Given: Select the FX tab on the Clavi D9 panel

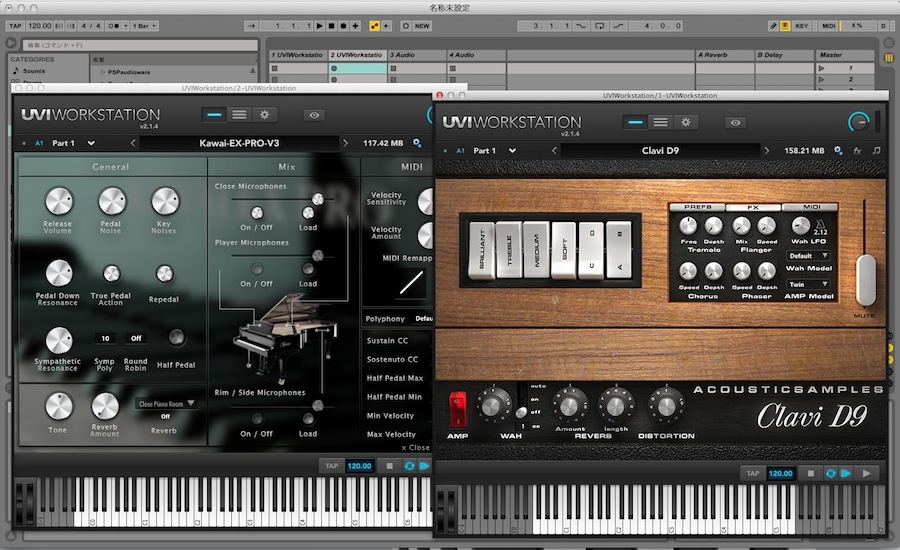Looking at the screenshot, I should pos(753,207).
